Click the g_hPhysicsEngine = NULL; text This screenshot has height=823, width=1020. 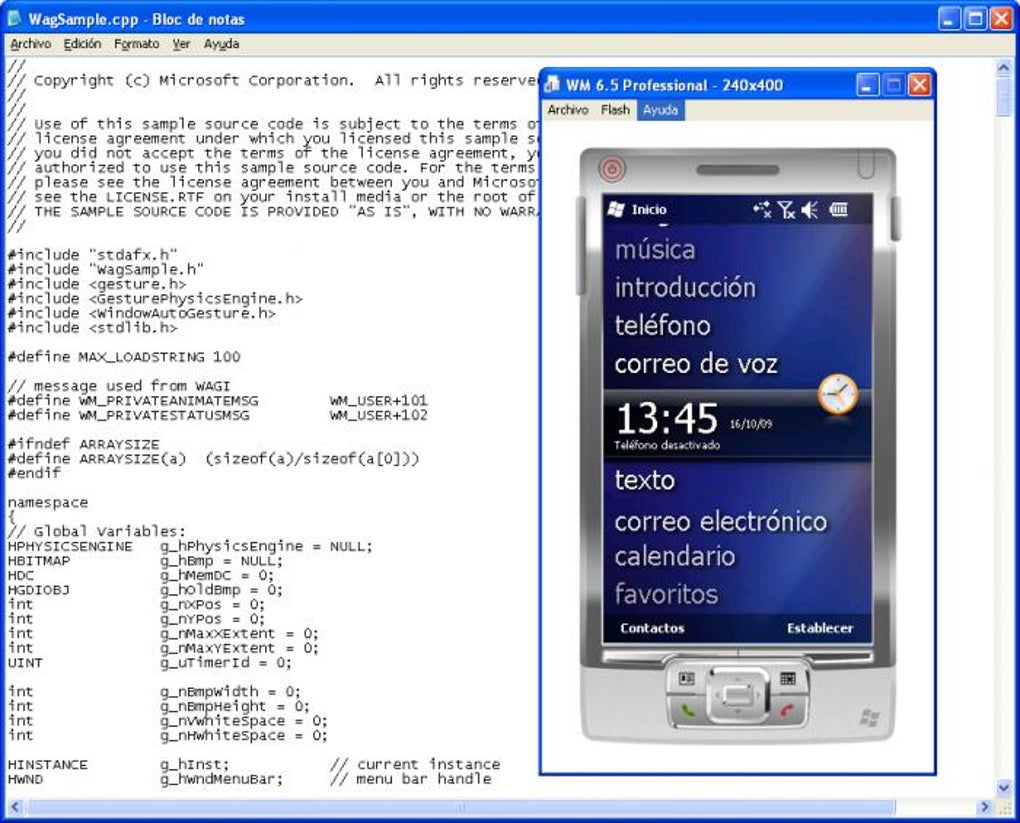[266, 546]
